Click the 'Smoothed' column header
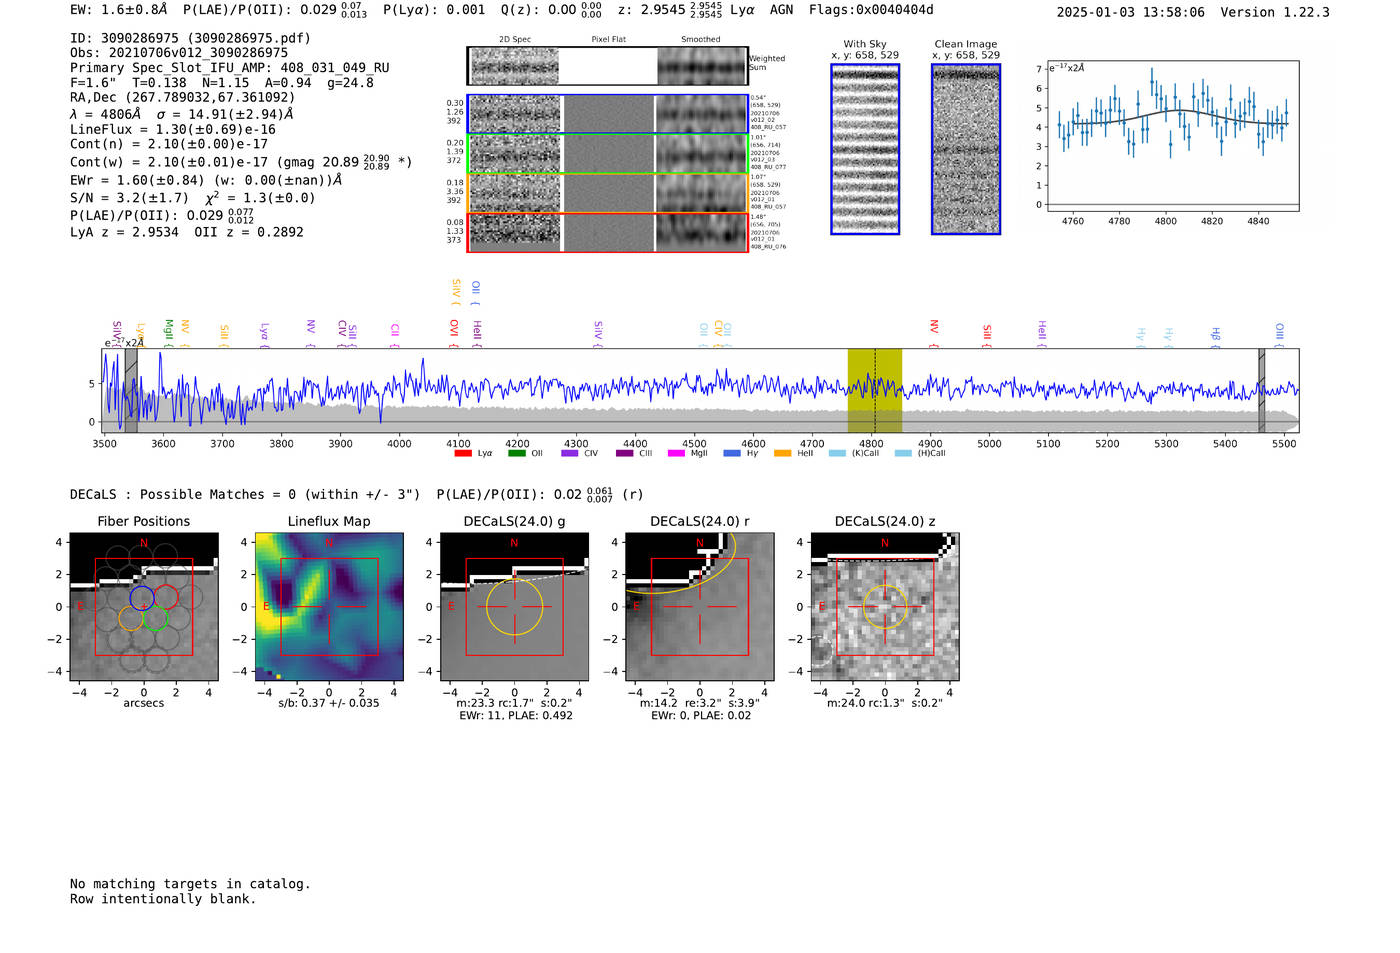1400x953 pixels. [701, 40]
